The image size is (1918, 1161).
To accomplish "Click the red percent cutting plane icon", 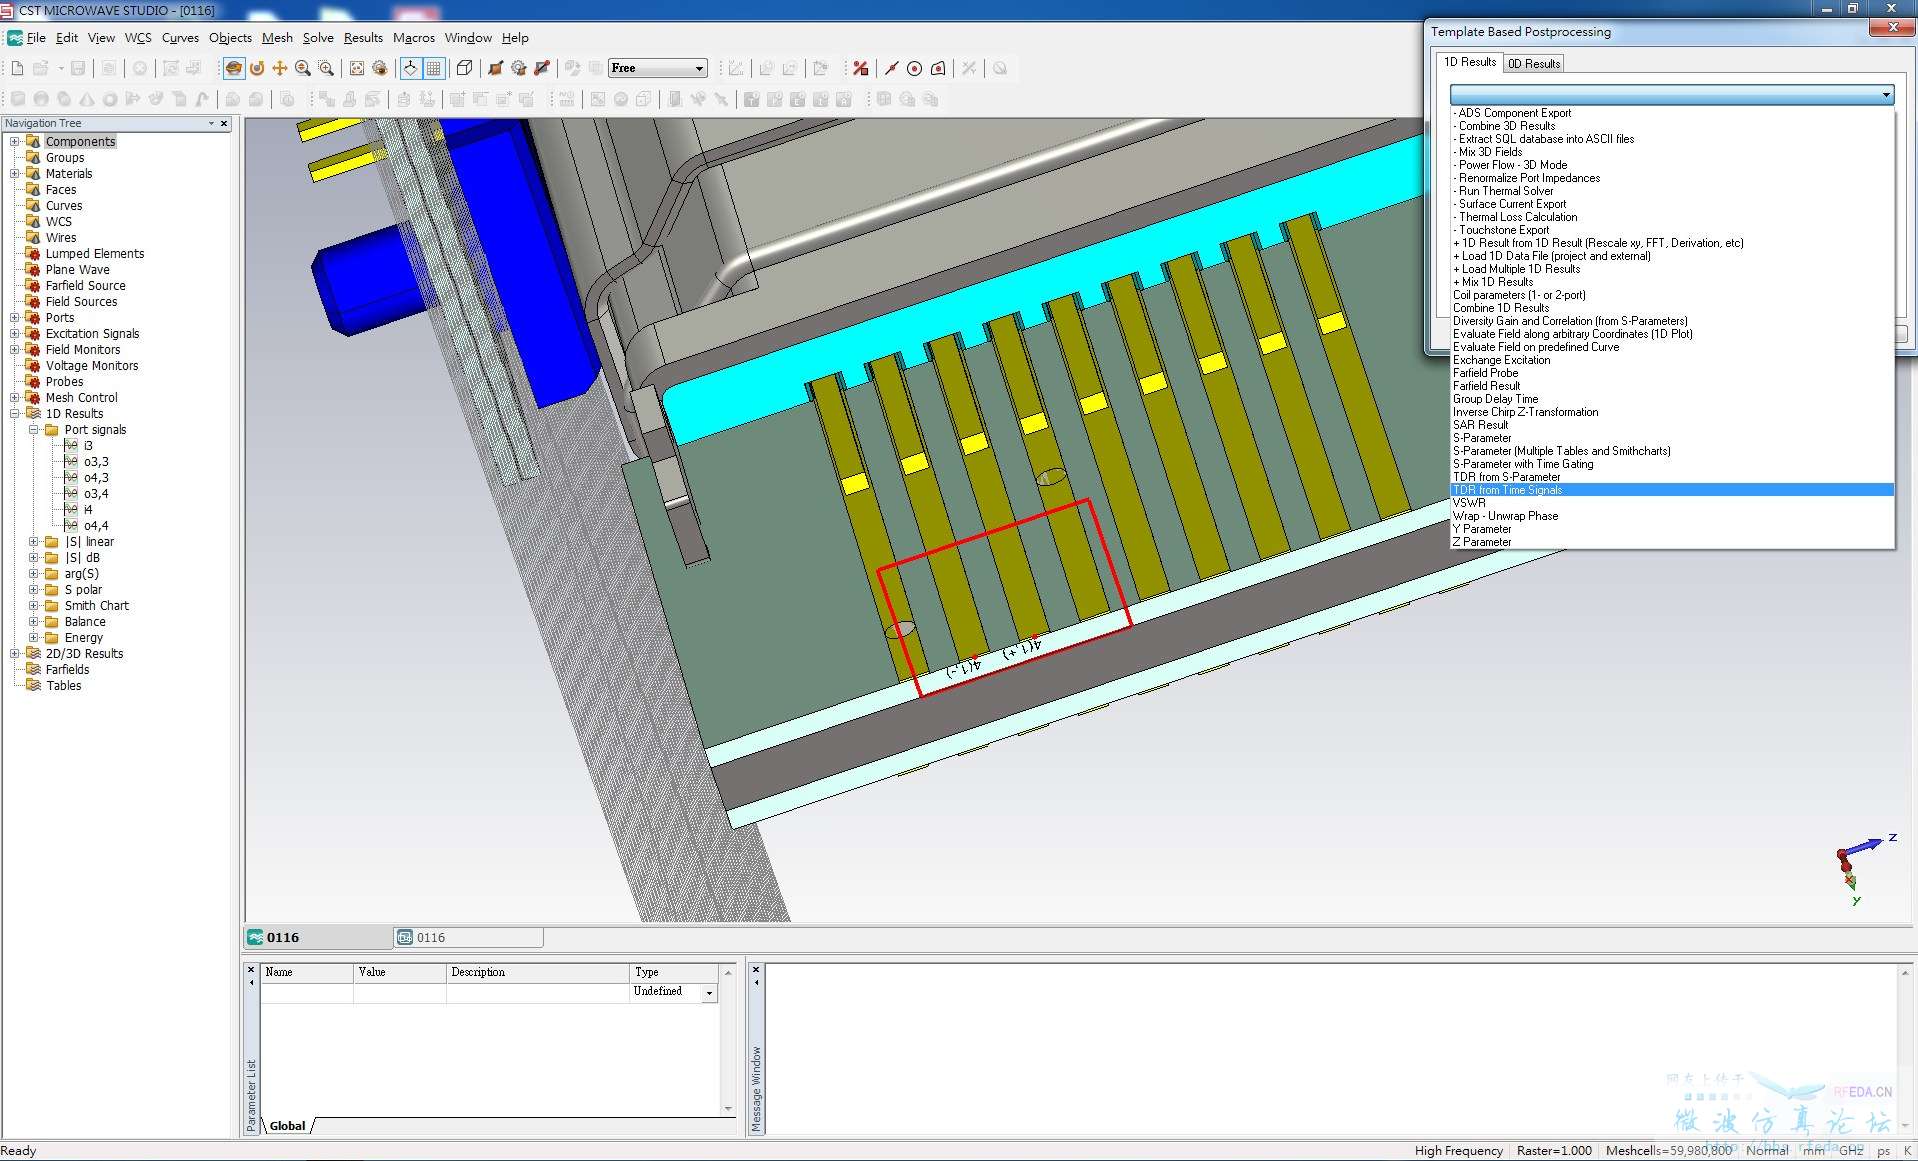I will (x=860, y=68).
